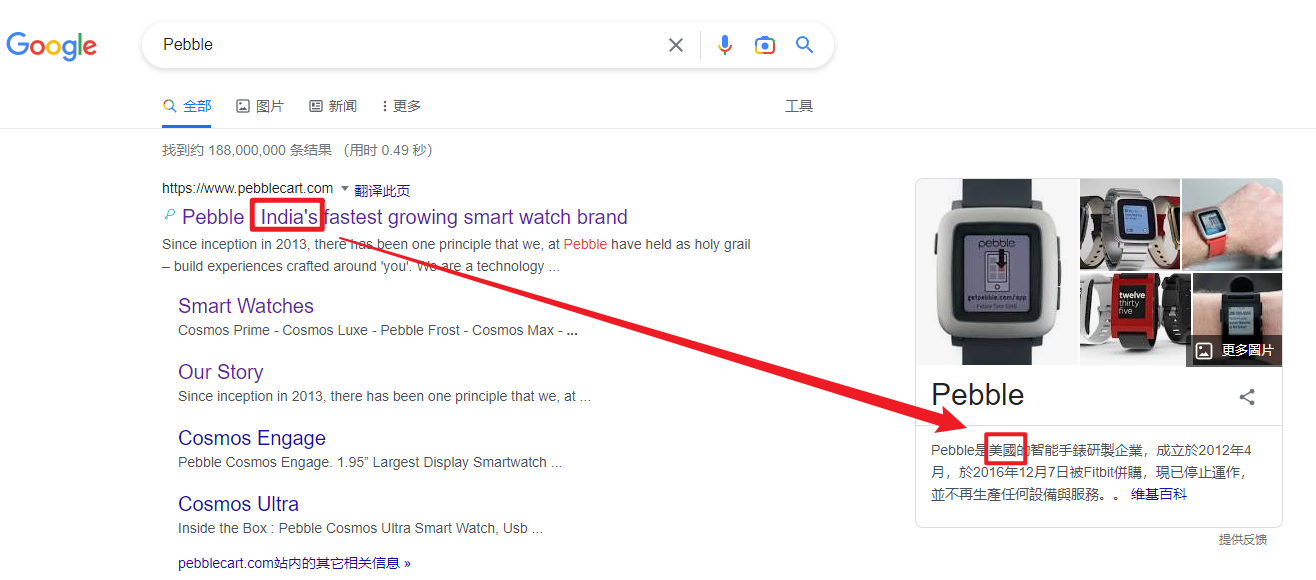Open 更多圖片 to see more Pebble images
1316x580 pixels.
(1234, 351)
